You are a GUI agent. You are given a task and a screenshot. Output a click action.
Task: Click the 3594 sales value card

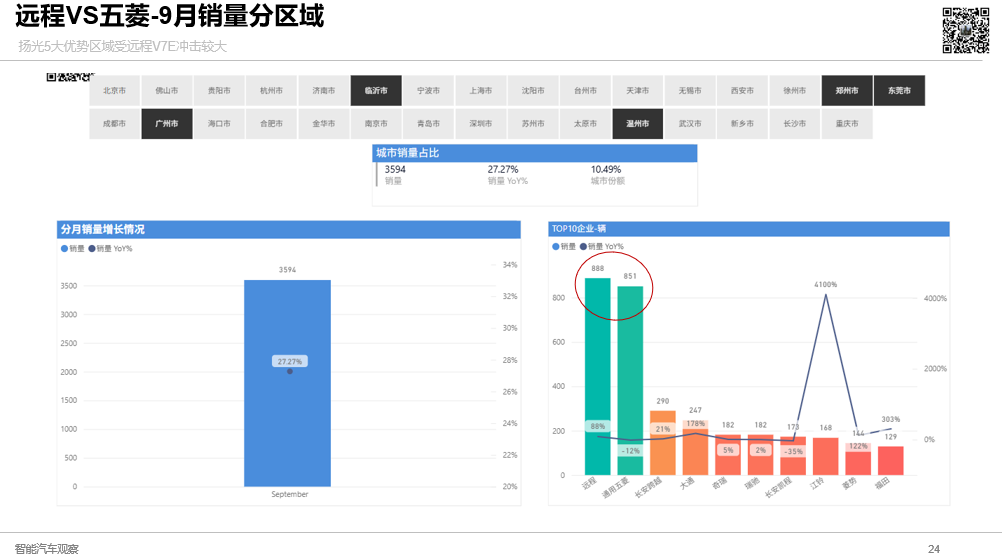click(x=395, y=169)
